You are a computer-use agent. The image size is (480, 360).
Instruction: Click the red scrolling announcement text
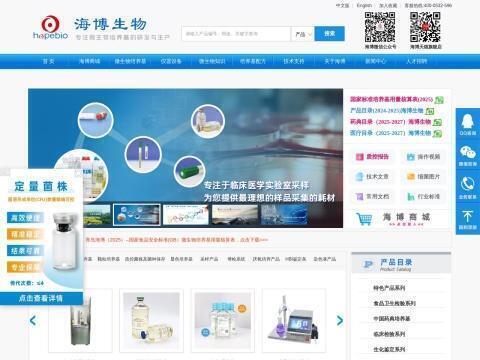(x=177, y=240)
